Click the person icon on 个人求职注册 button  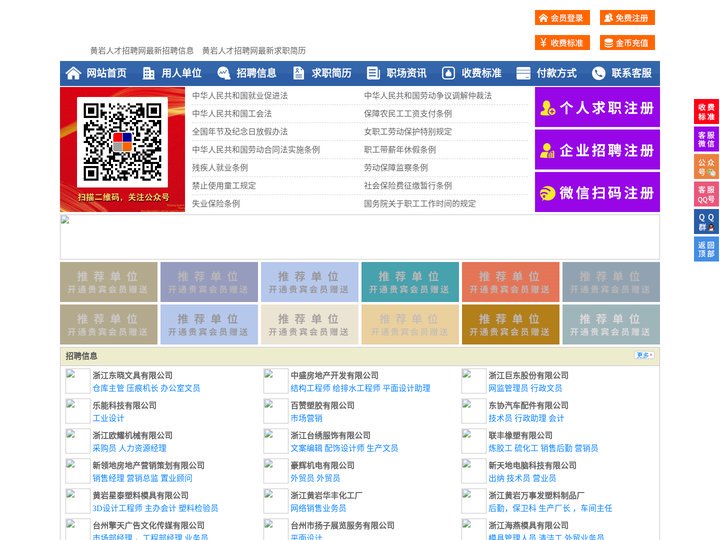(x=547, y=108)
